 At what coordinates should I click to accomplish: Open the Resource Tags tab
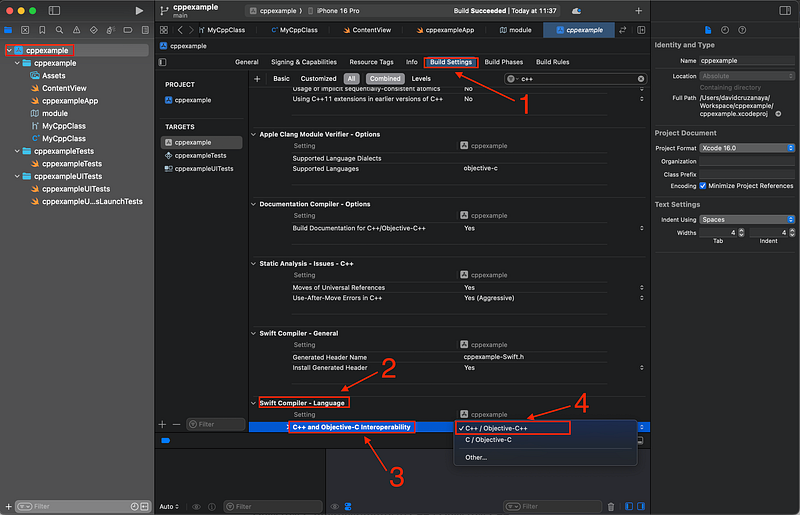(x=371, y=62)
